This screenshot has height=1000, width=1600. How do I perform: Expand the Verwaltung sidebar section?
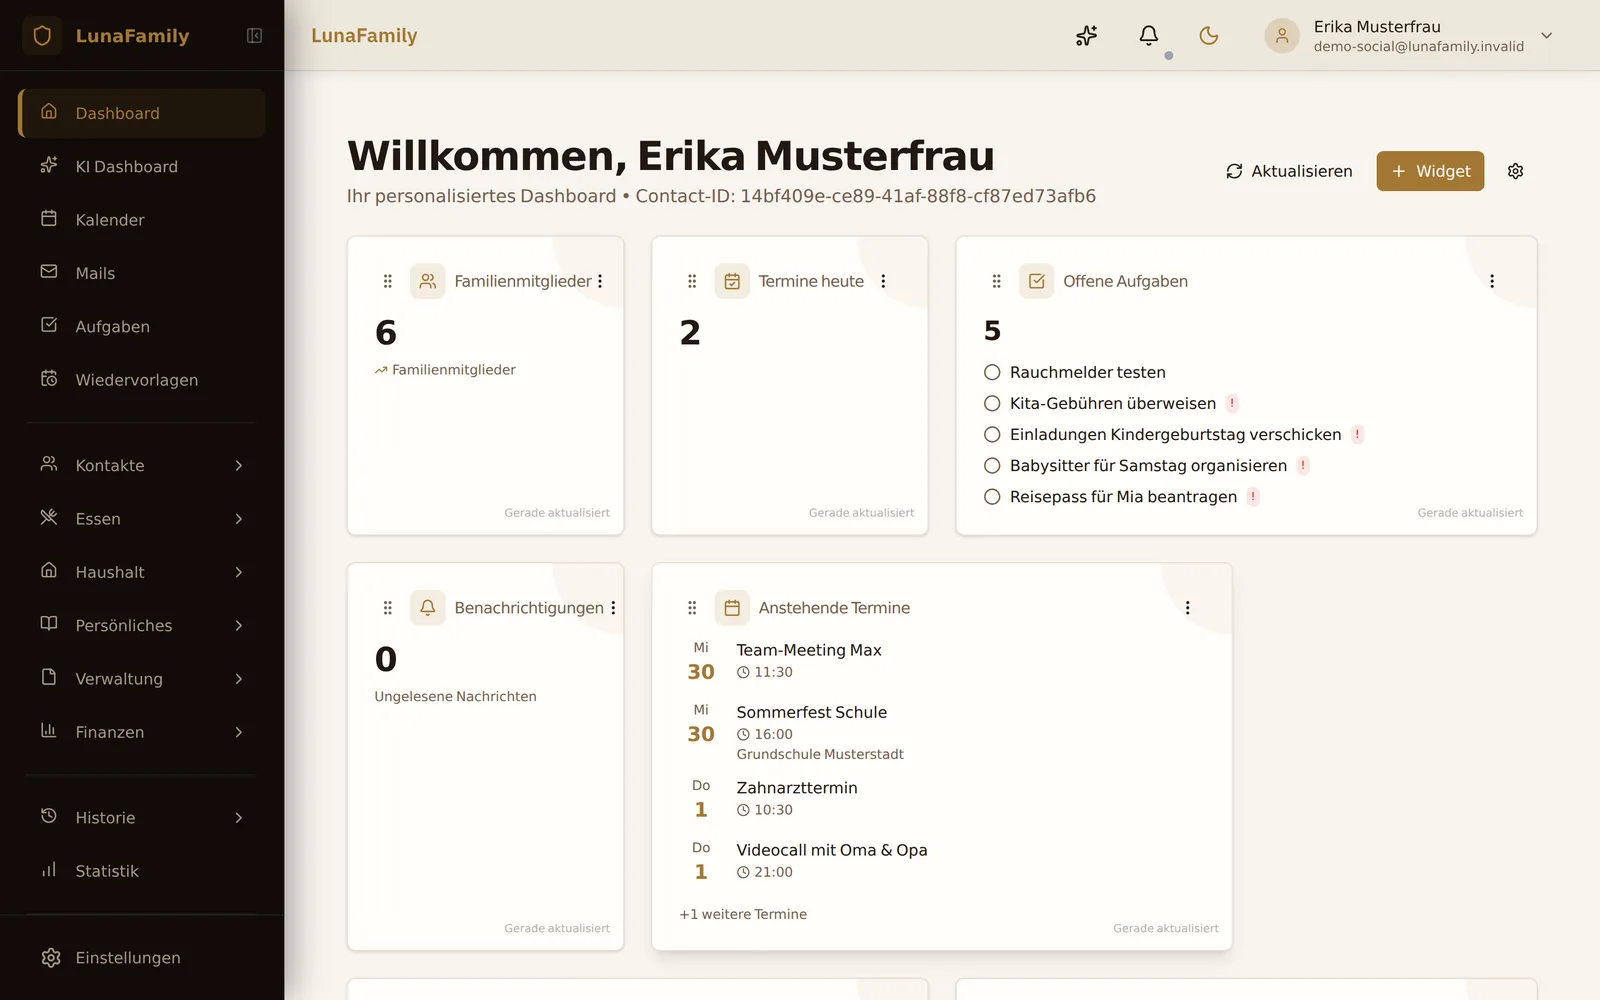coord(142,679)
